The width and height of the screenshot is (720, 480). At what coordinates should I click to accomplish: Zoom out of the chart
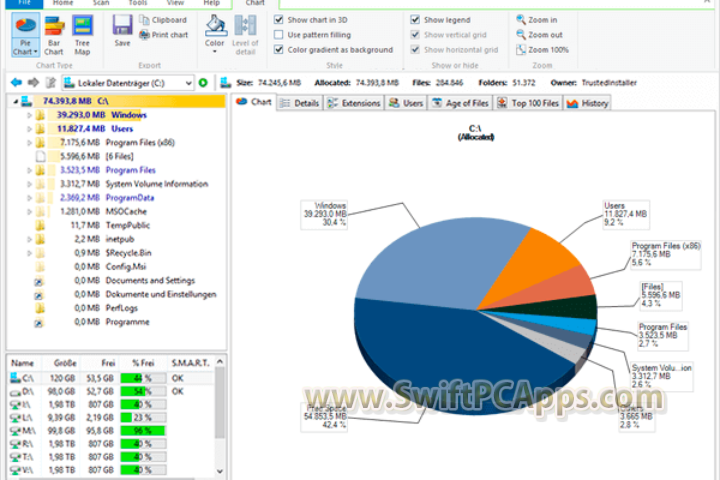(x=539, y=34)
